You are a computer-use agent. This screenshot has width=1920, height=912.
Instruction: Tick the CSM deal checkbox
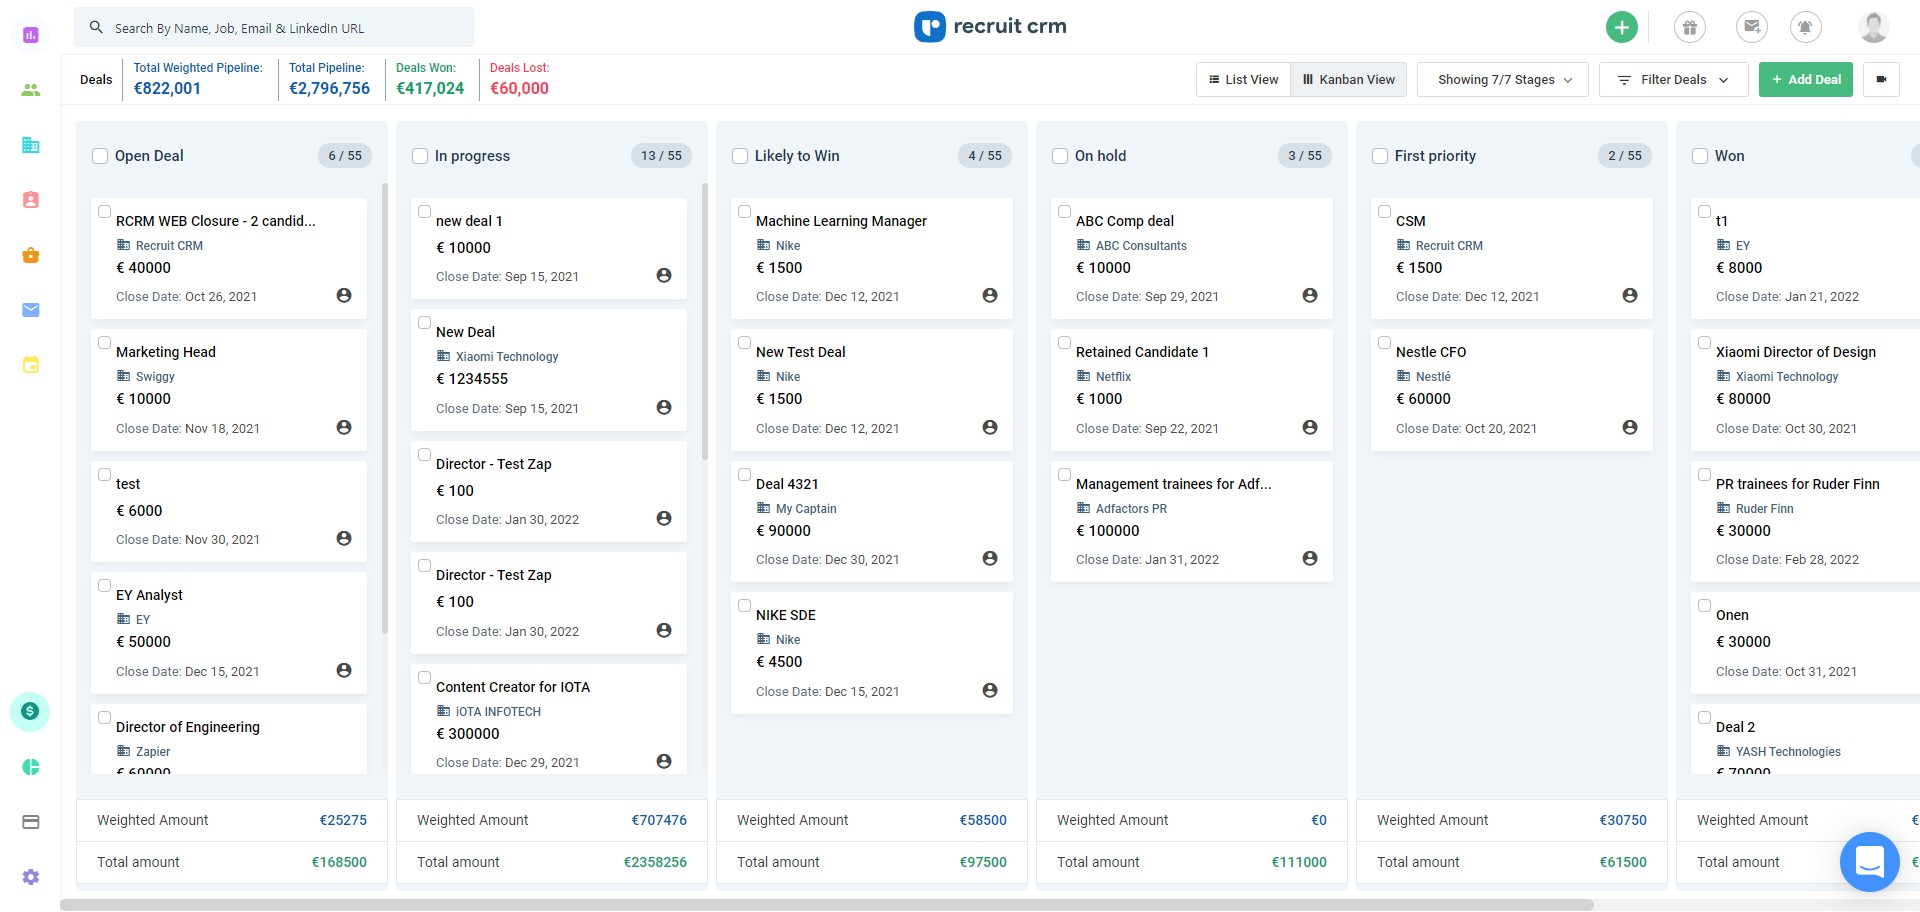click(1384, 212)
